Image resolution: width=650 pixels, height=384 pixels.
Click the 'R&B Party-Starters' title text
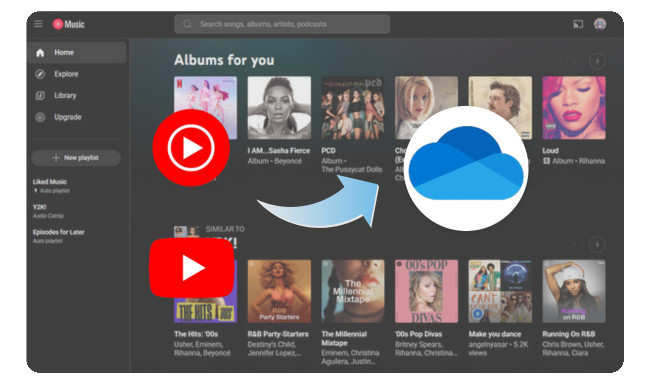[x=278, y=334]
